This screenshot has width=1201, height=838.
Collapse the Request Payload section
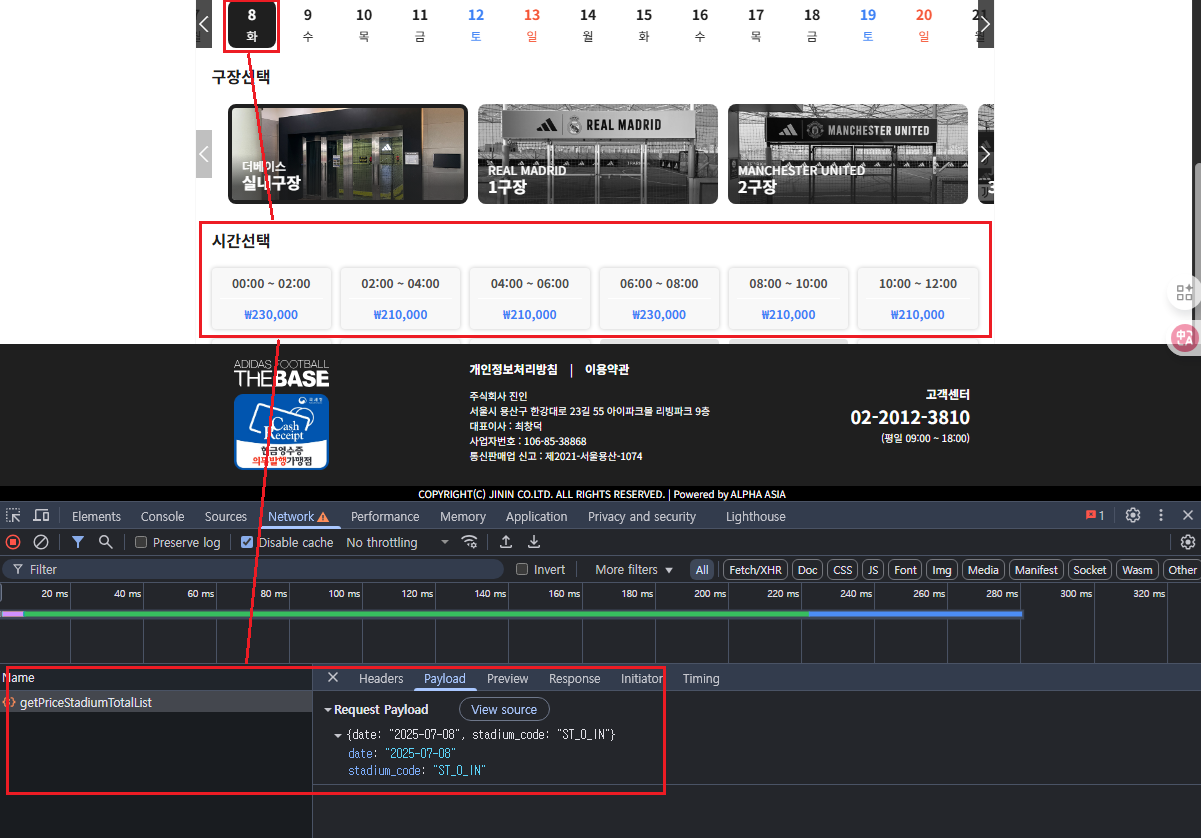pos(328,710)
